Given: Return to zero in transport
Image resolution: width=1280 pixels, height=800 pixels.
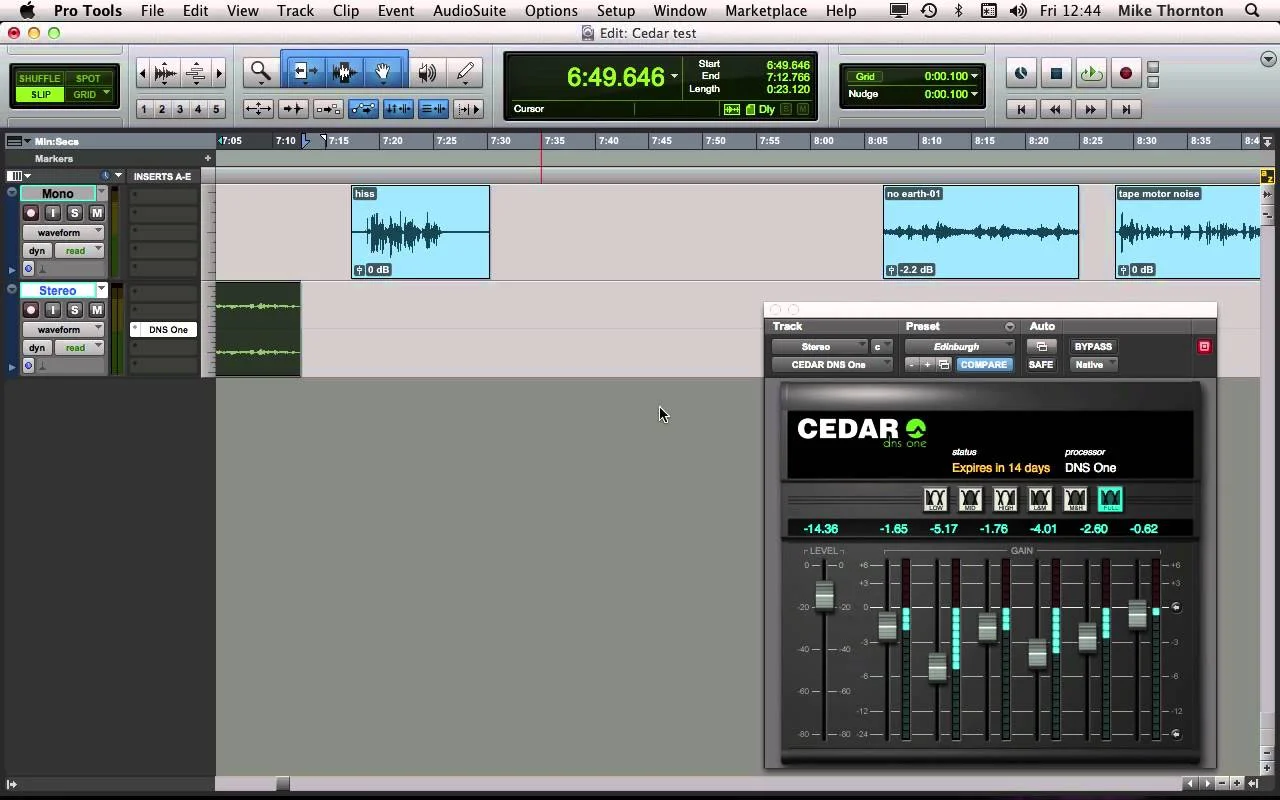Looking at the screenshot, I should click(1021, 109).
